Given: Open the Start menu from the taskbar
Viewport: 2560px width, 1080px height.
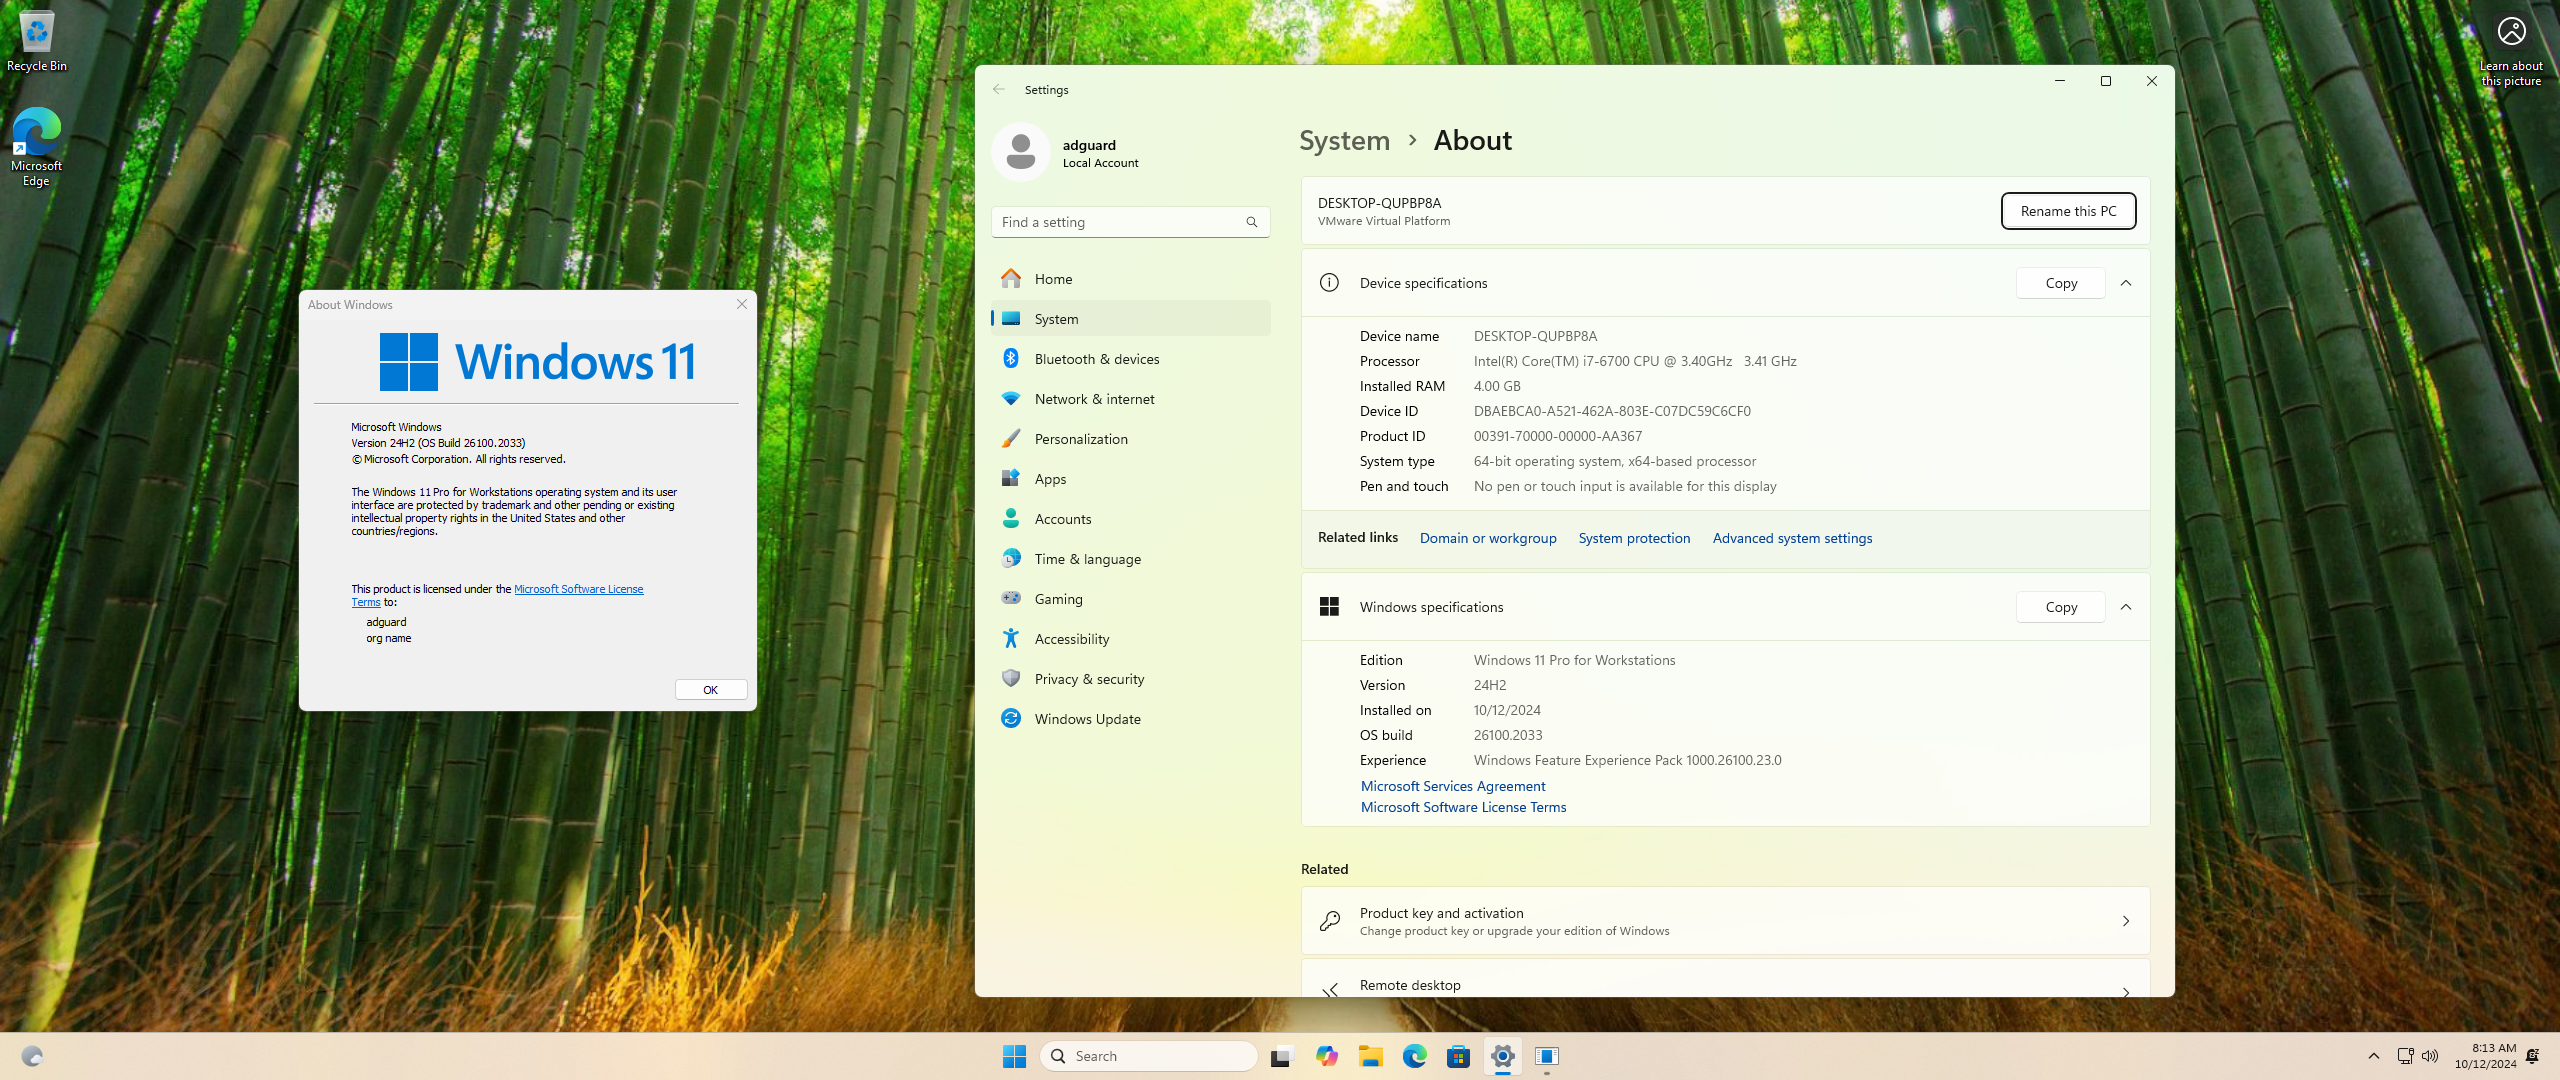Looking at the screenshot, I should coord(1014,1056).
